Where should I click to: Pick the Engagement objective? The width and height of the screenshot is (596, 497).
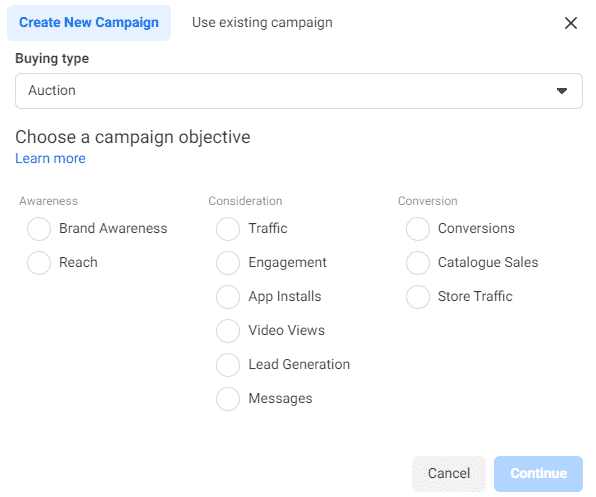pyautogui.click(x=228, y=263)
